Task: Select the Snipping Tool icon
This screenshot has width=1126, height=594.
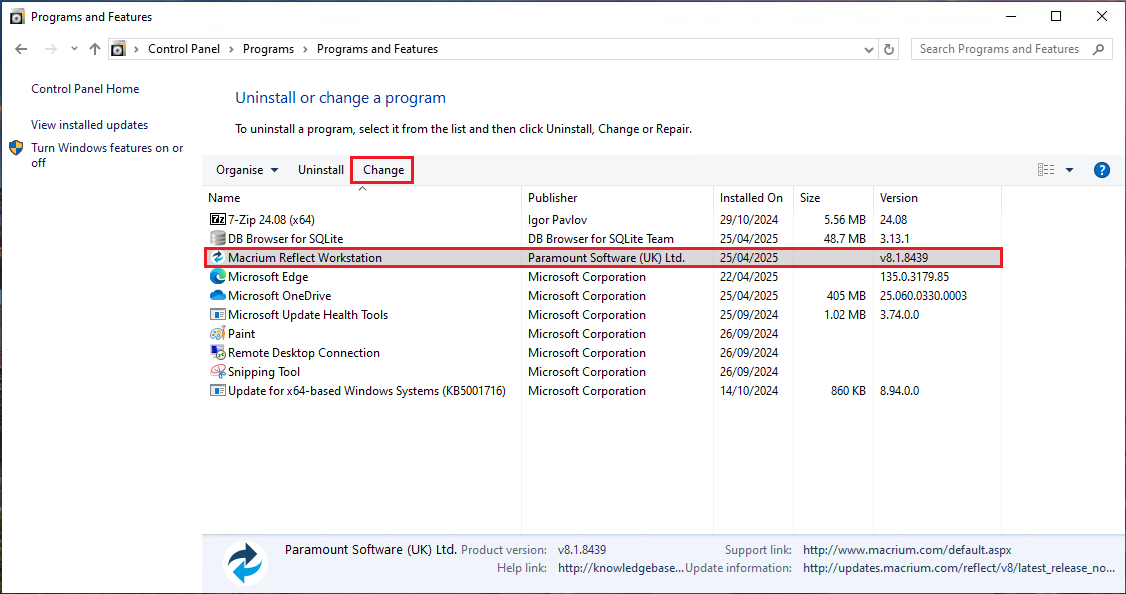Action: pos(217,372)
